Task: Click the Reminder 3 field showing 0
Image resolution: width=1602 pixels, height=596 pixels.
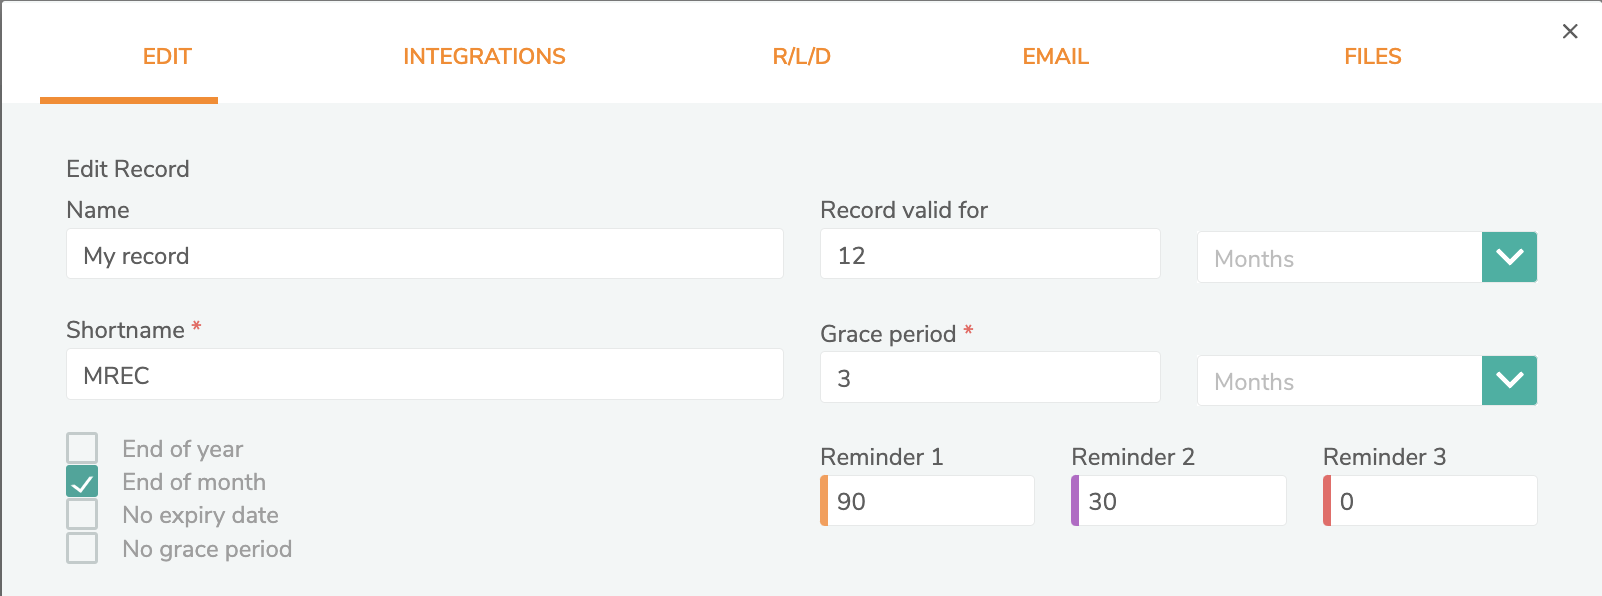Action: [x=1433, y=501]
